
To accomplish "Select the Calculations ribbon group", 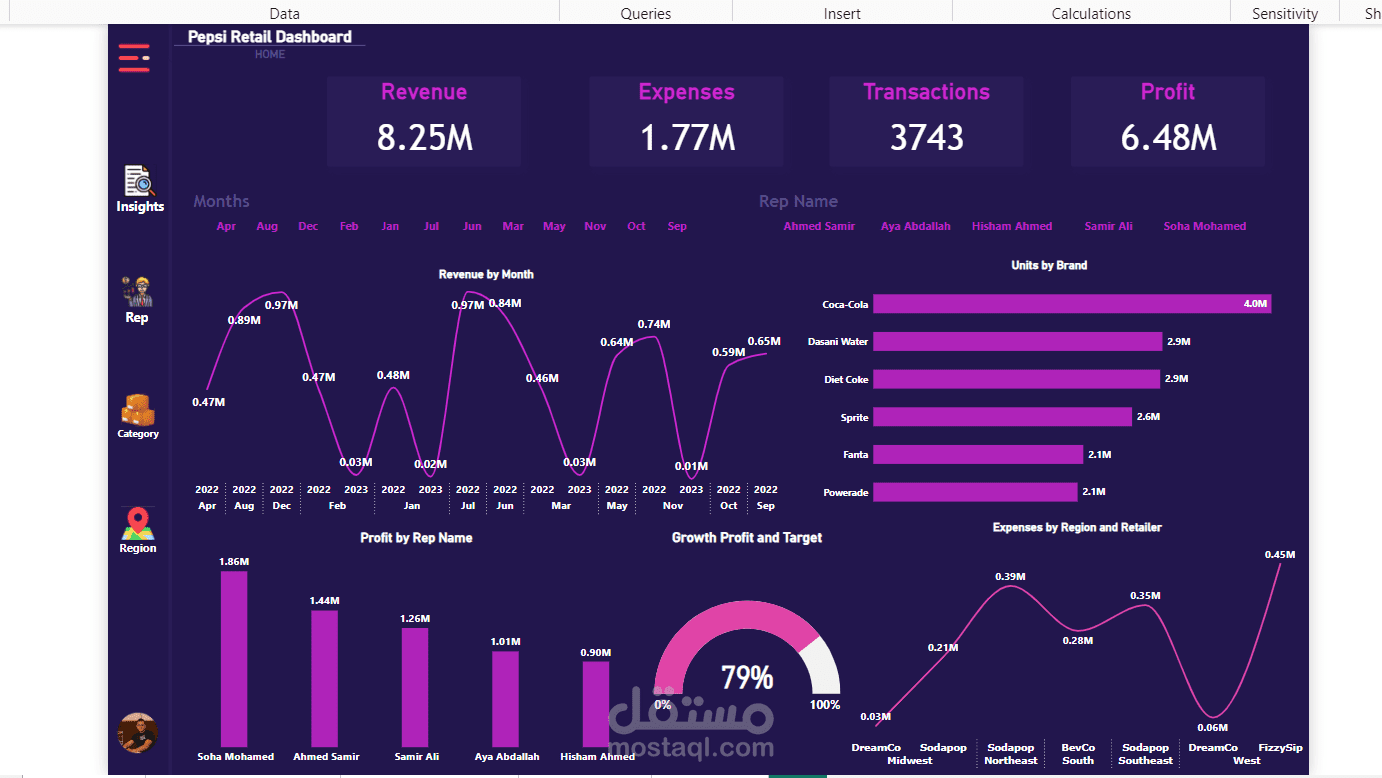I will pos(1091,13).
